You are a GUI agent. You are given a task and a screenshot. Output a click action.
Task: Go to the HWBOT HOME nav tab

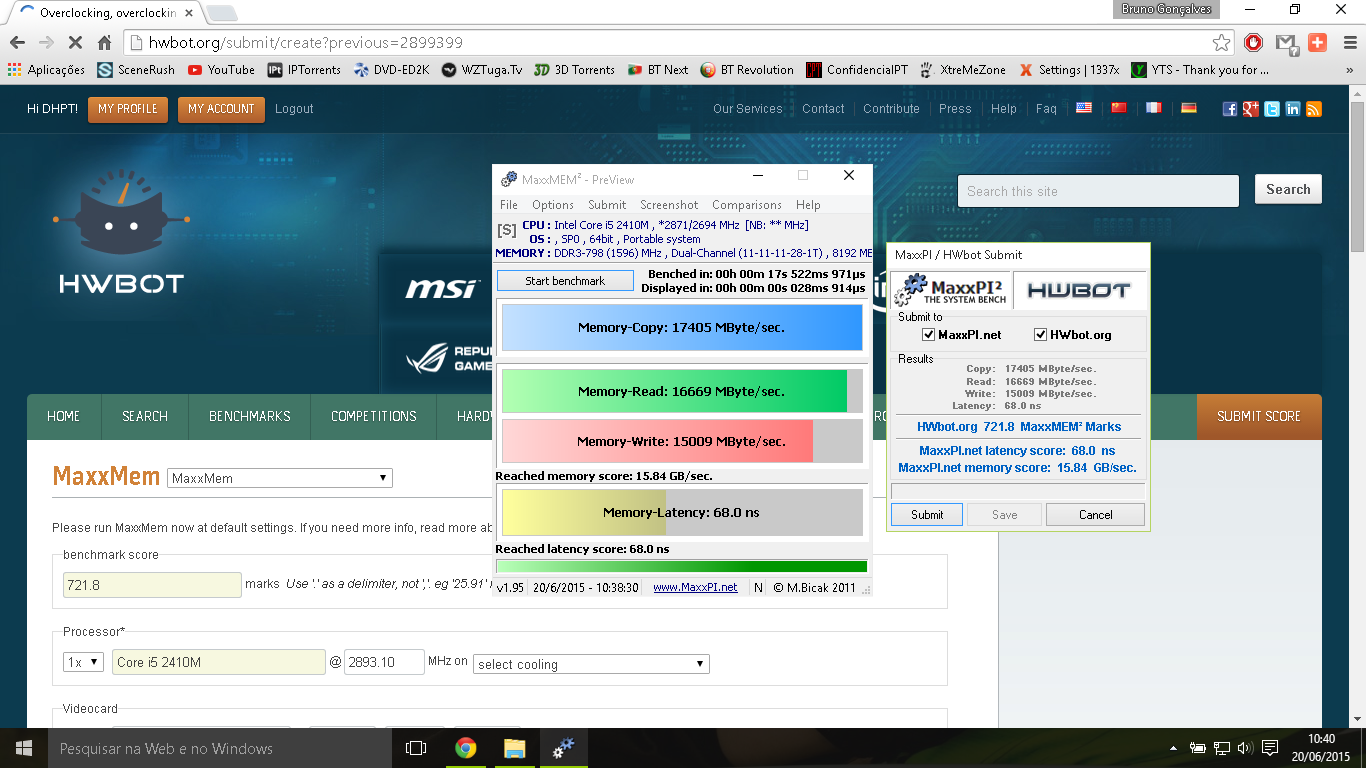(63, 416)
